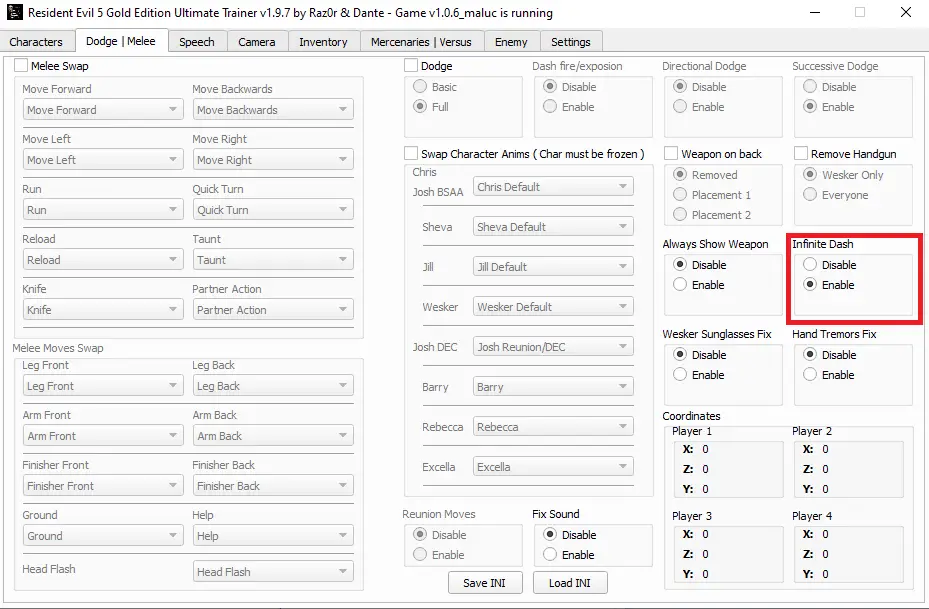
Task: Click the Save INI button
Action: click(485, 583)
